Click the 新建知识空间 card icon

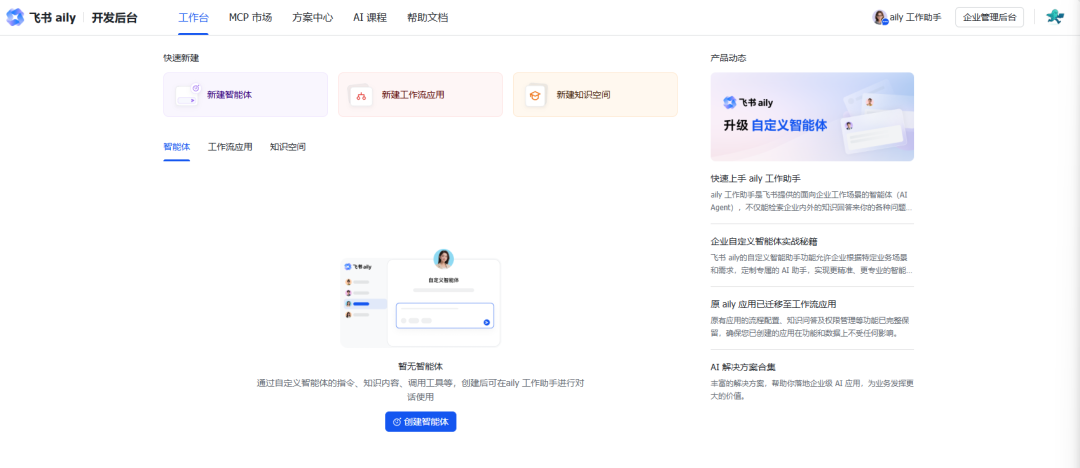pos(535,95)
